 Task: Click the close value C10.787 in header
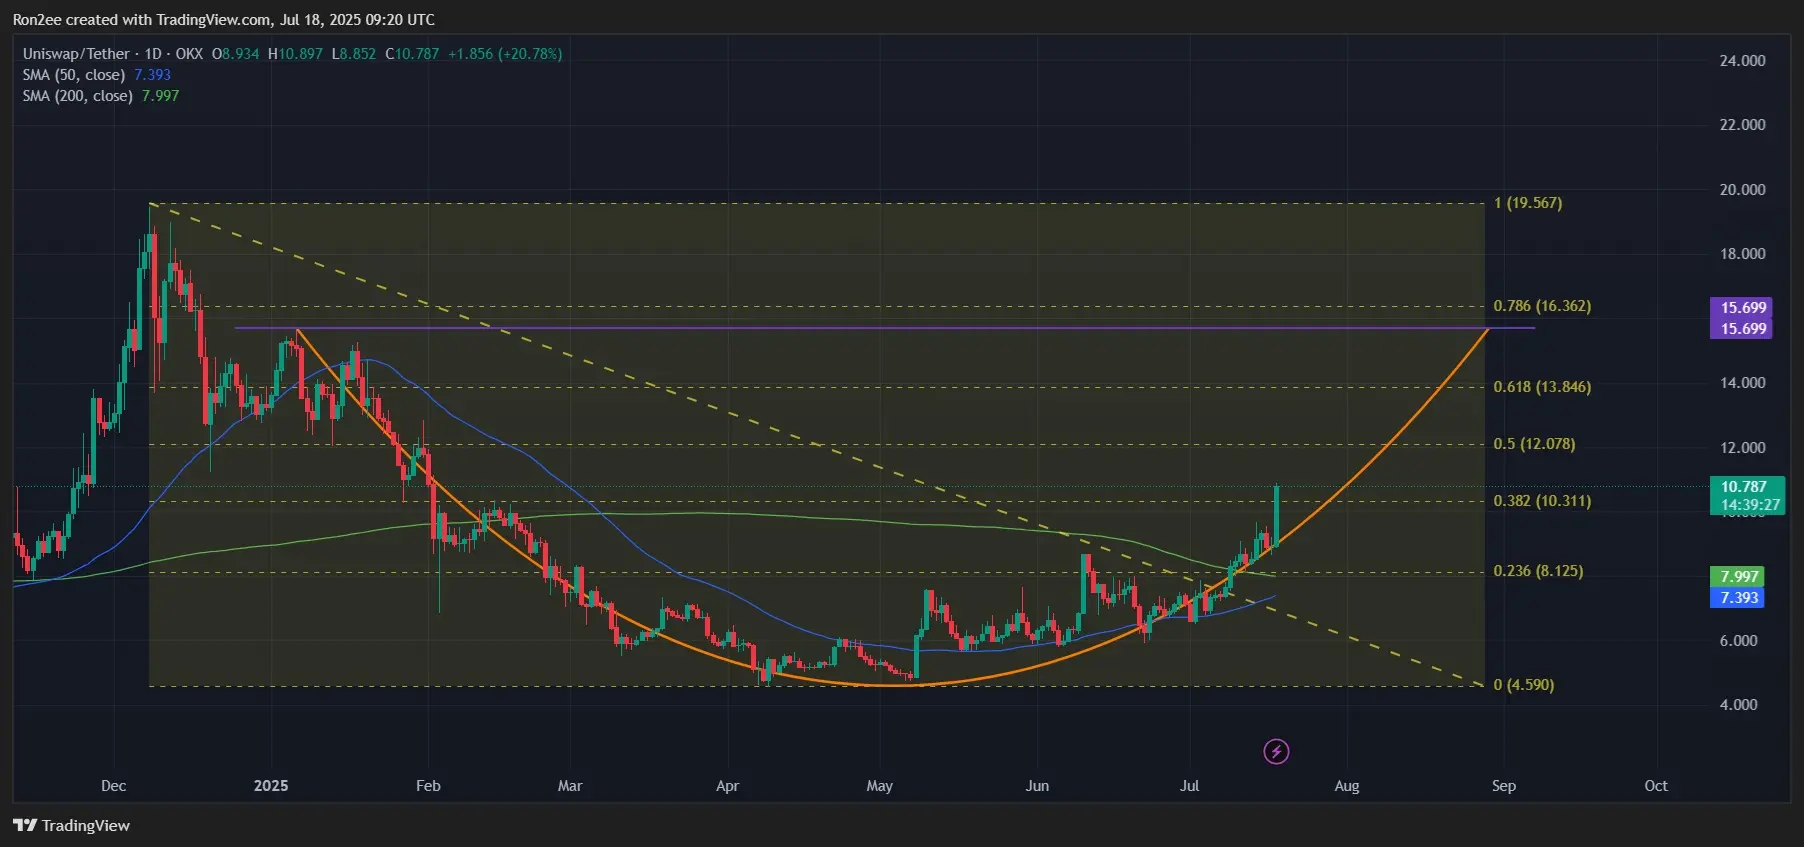pyautogui.click(x=412, y=54)
